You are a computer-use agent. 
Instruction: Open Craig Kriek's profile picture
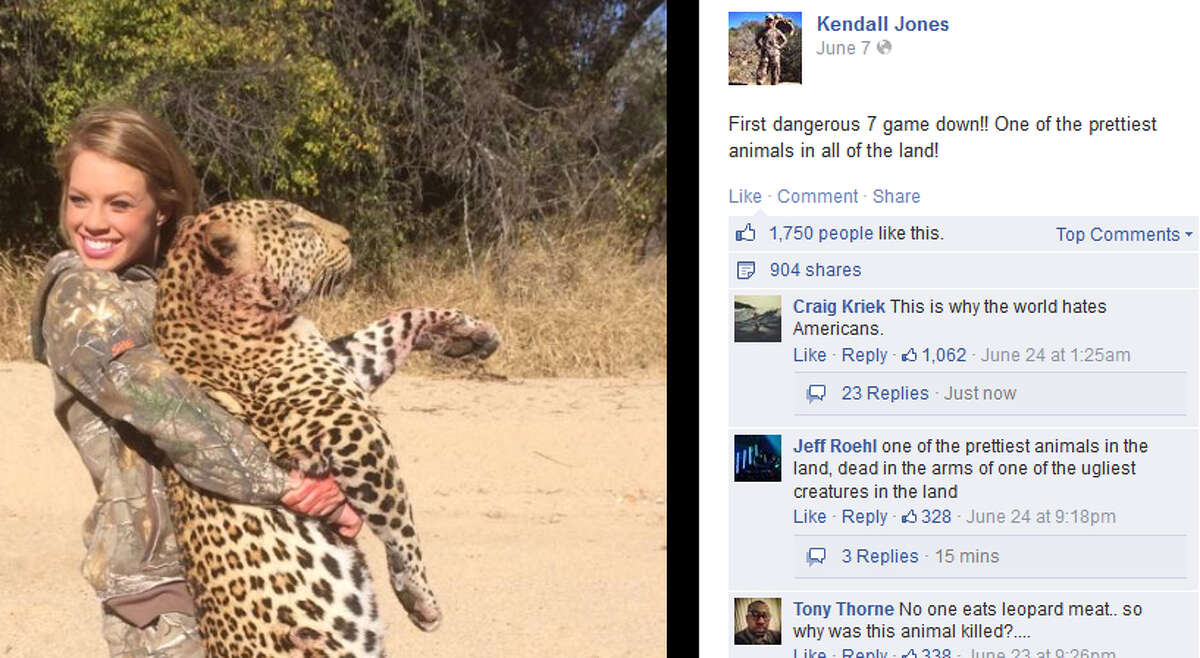757,319
